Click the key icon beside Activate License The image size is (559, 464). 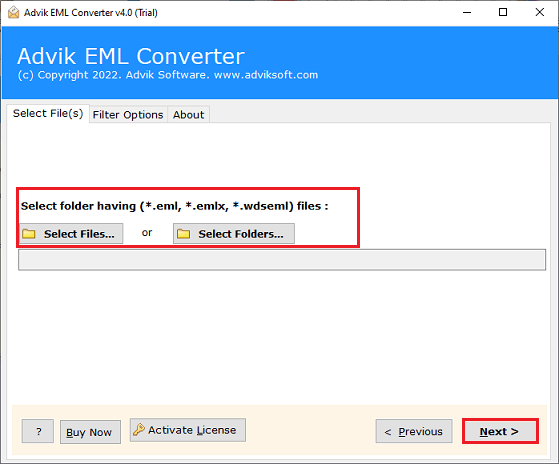139,429
